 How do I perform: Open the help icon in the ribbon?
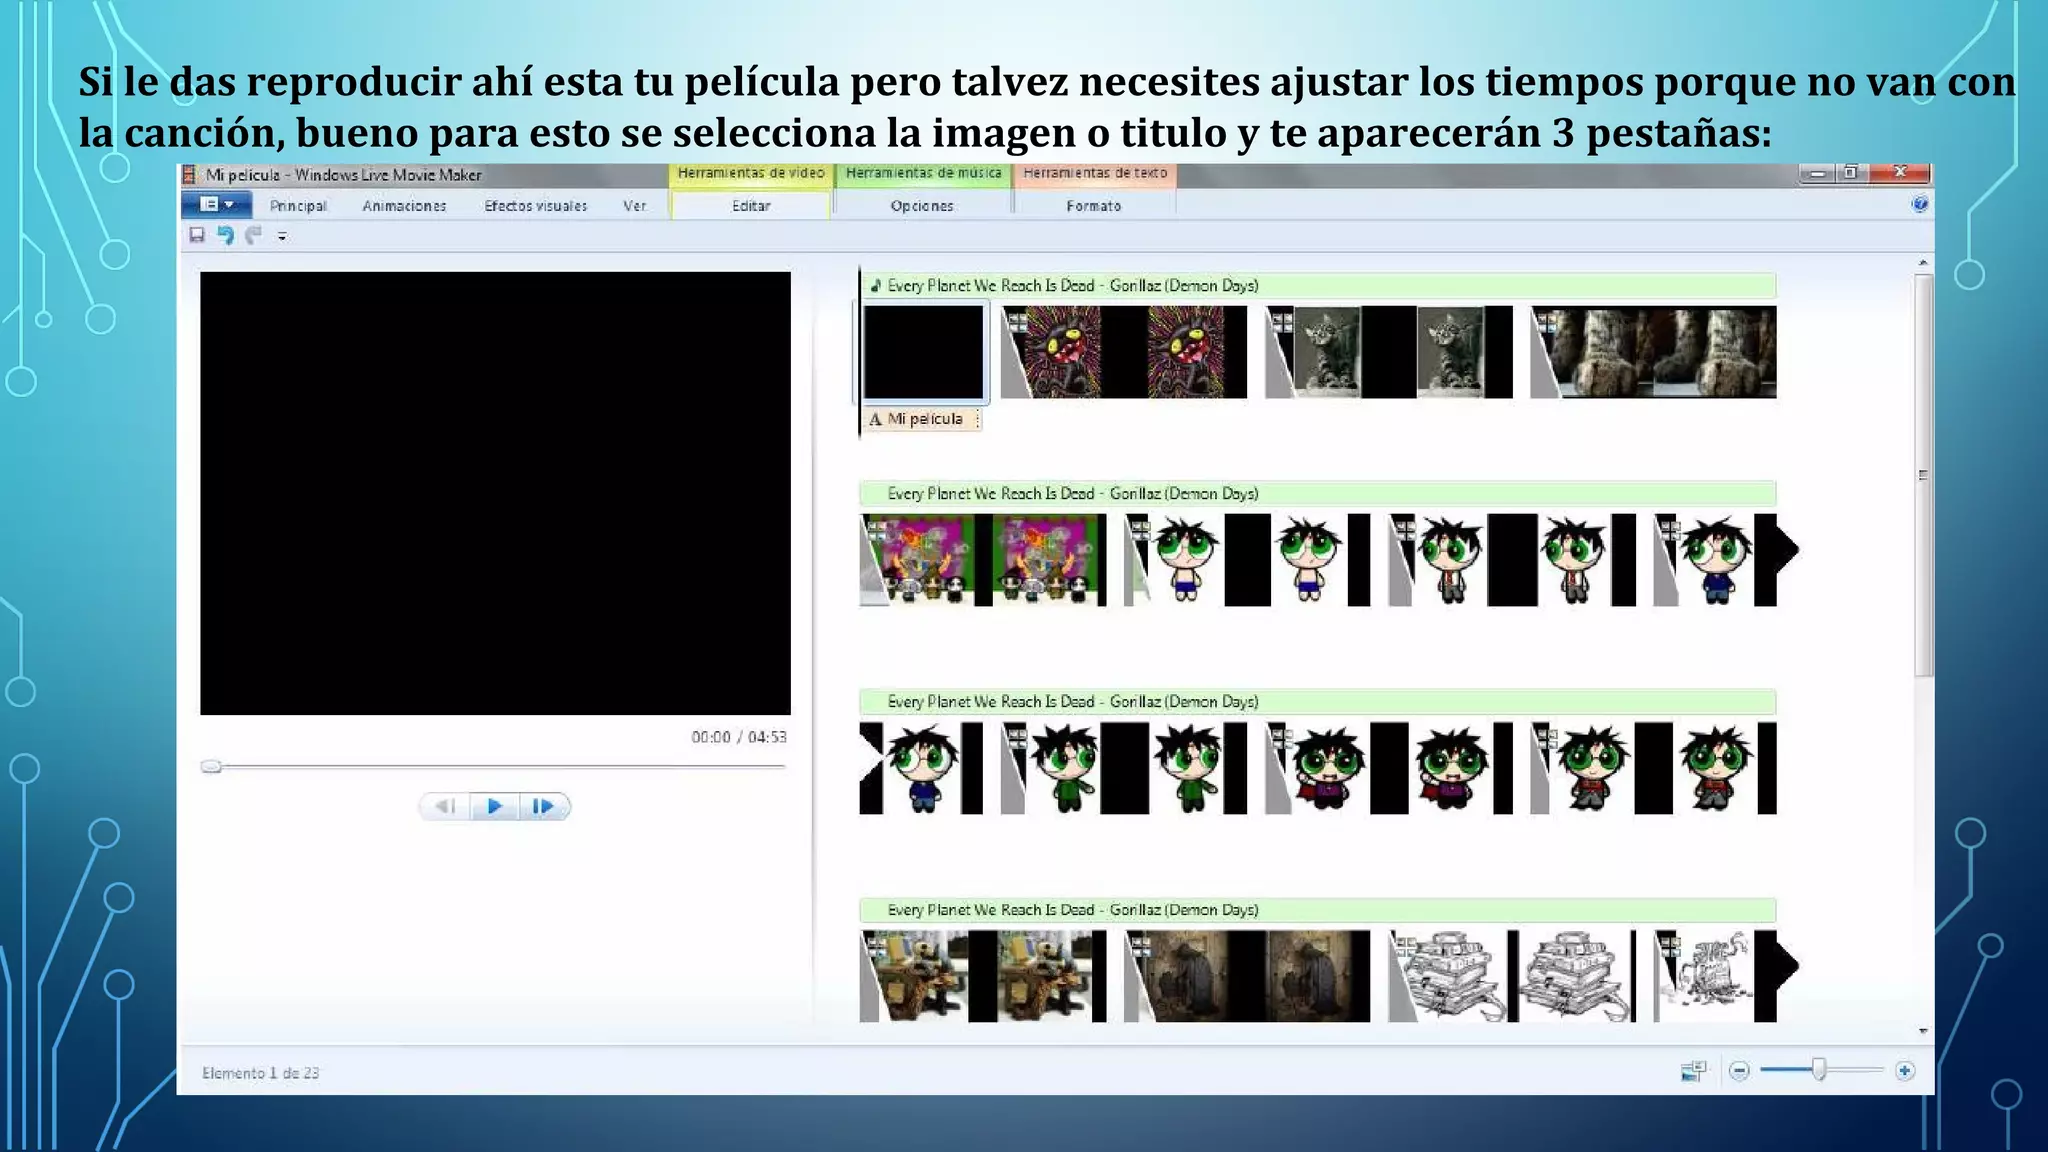tap(1919, 204)
